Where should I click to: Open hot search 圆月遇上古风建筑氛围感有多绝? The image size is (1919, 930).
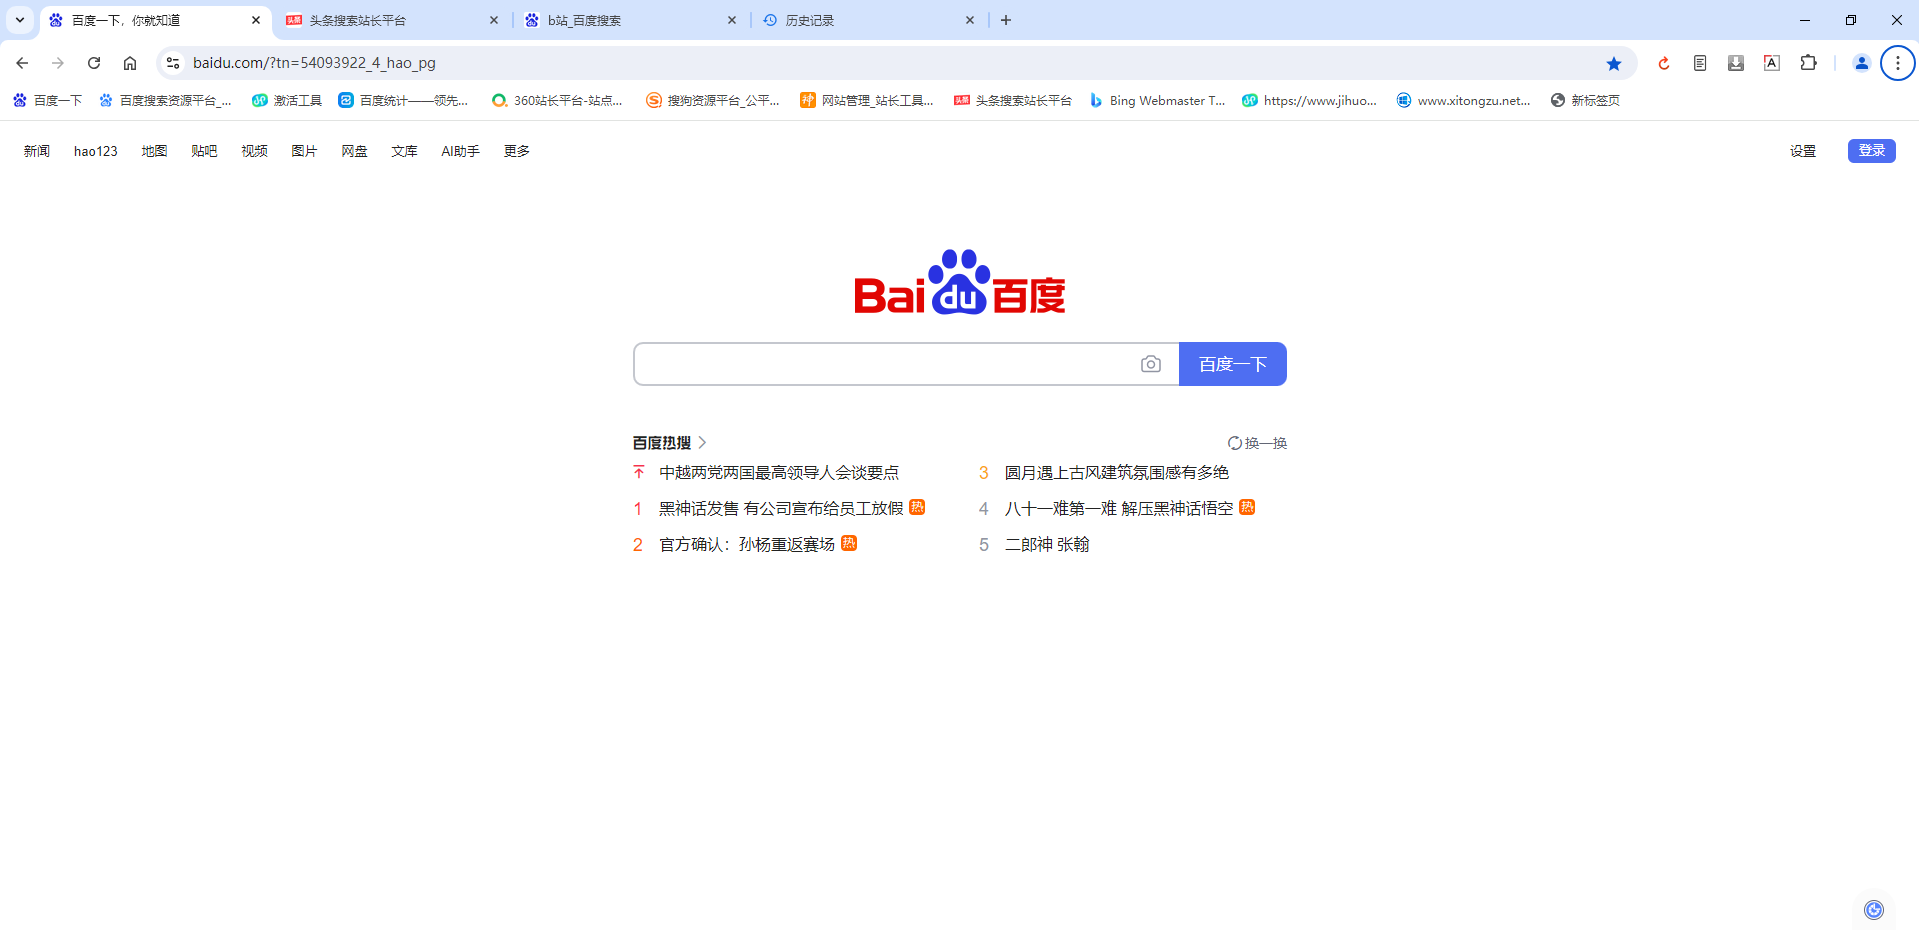tap(1117, 472)
